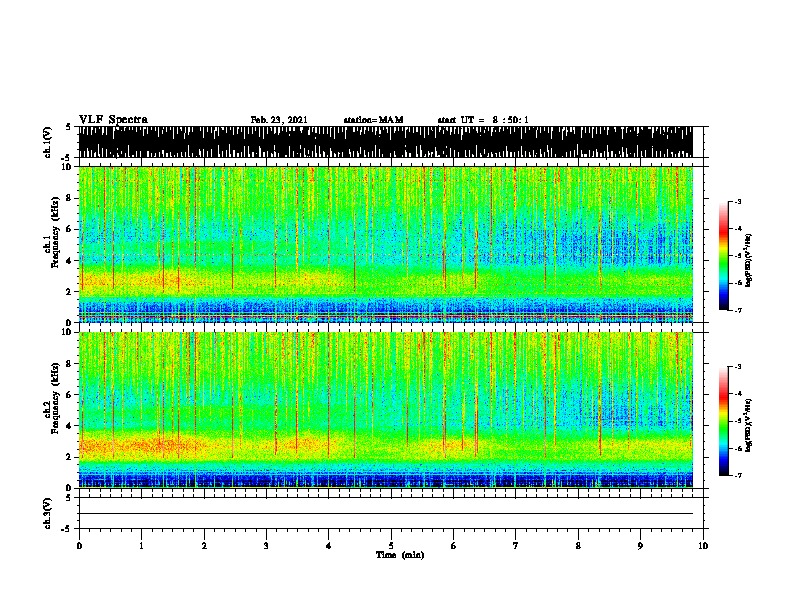This screenshot has width=792, height=612.
Task: Click time axis tick label "7"
Action: coord(516,546)
